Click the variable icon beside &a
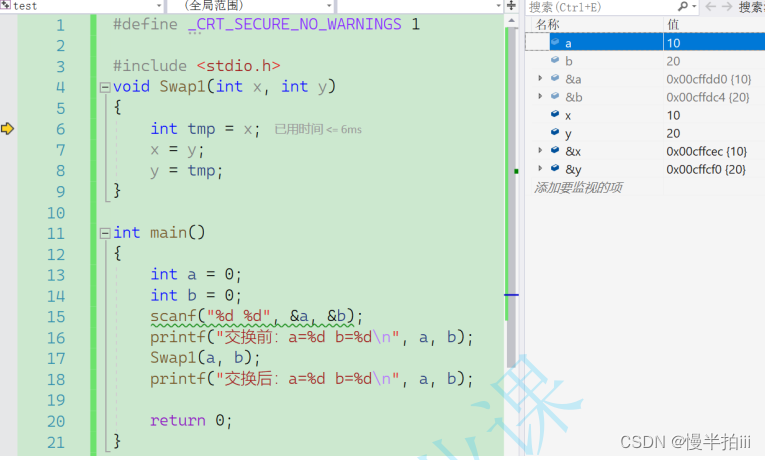 (x=555, y=78)
